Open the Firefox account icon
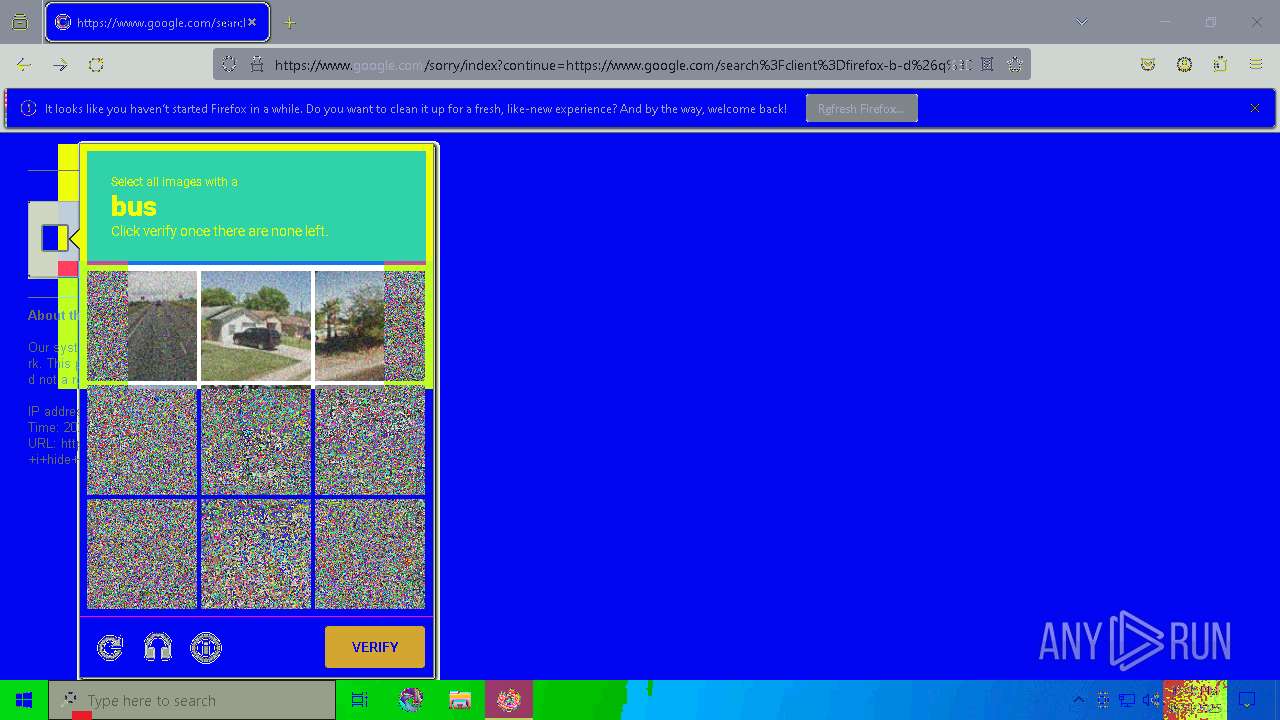The width and height of the screenshot is (1280, 720). tap(1184, 64)
